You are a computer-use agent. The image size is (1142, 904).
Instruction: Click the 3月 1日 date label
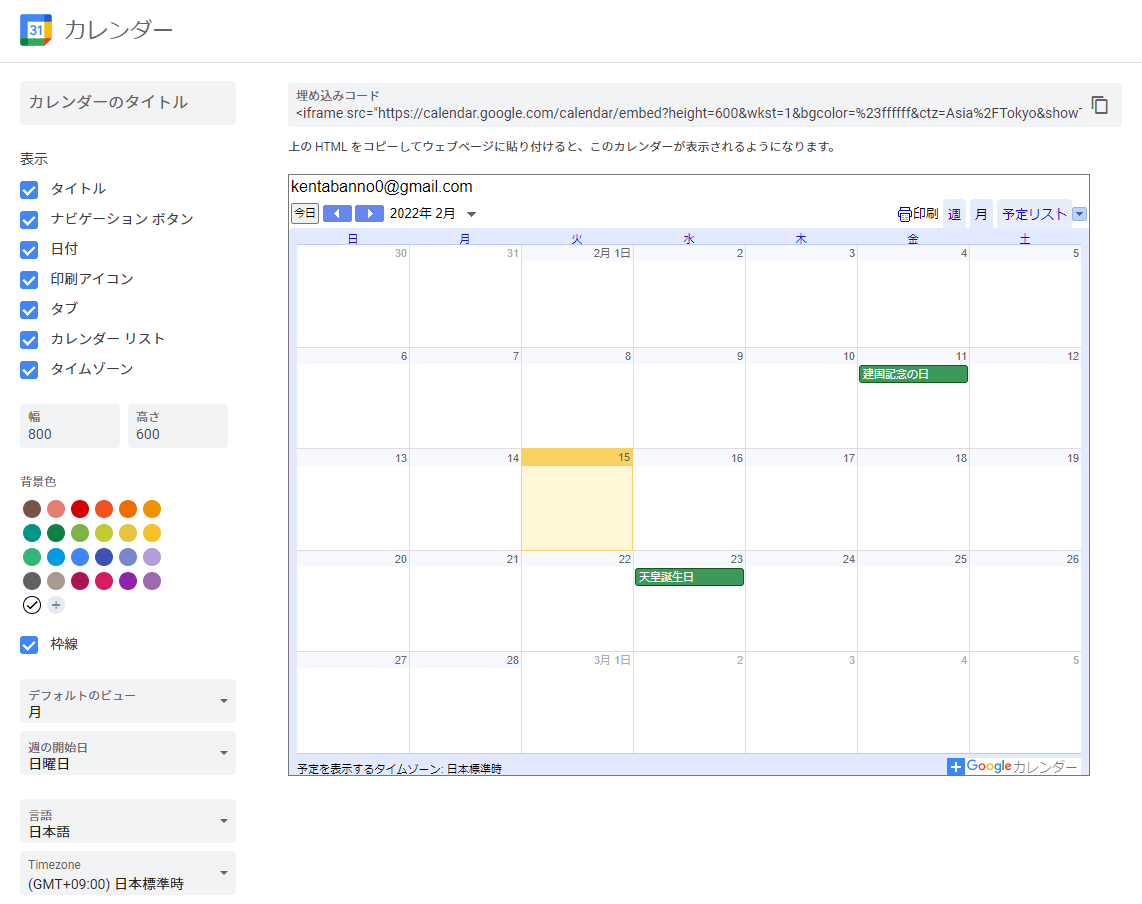coord(612,660)
